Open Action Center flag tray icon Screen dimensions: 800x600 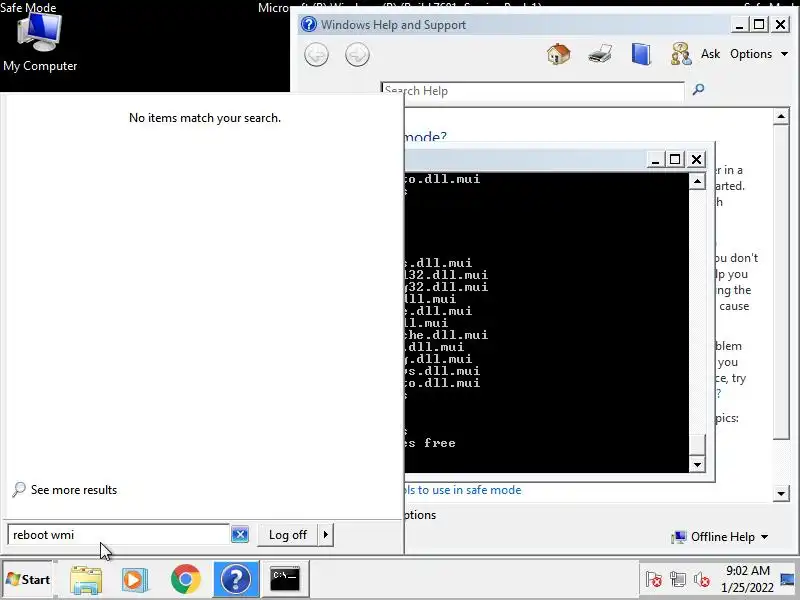pos(654,580)
